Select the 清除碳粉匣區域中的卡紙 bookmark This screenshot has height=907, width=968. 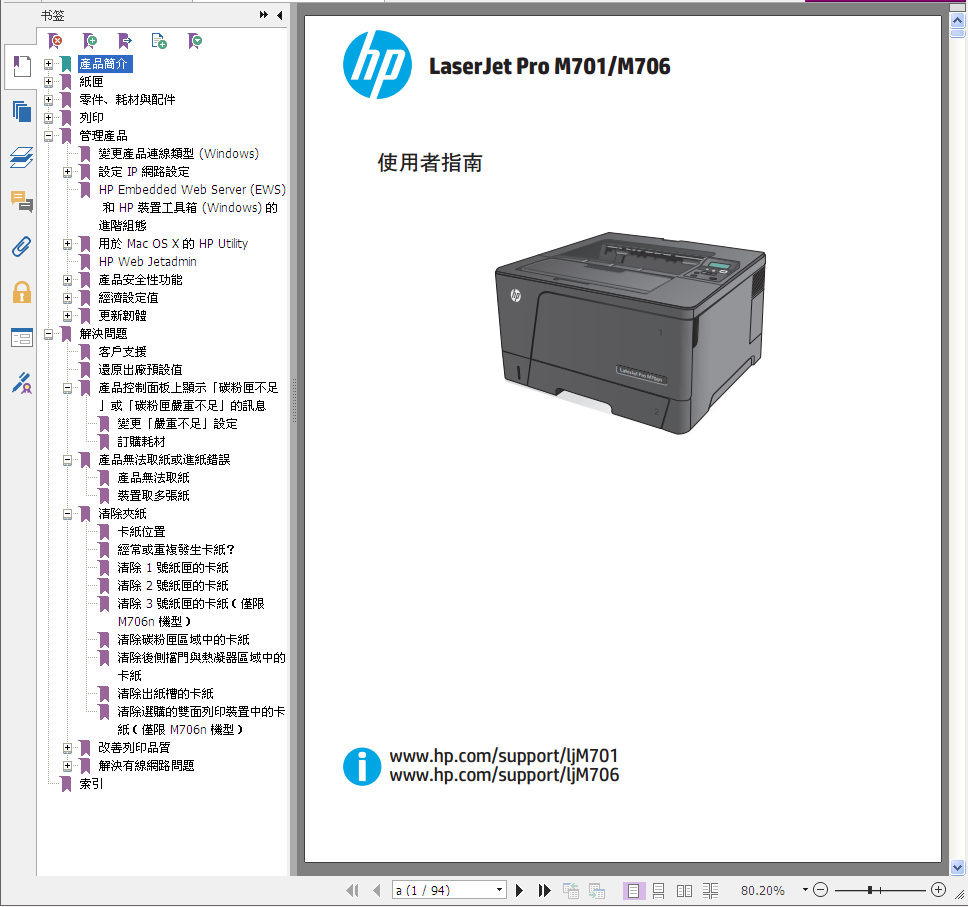click(x=183, y=640)
